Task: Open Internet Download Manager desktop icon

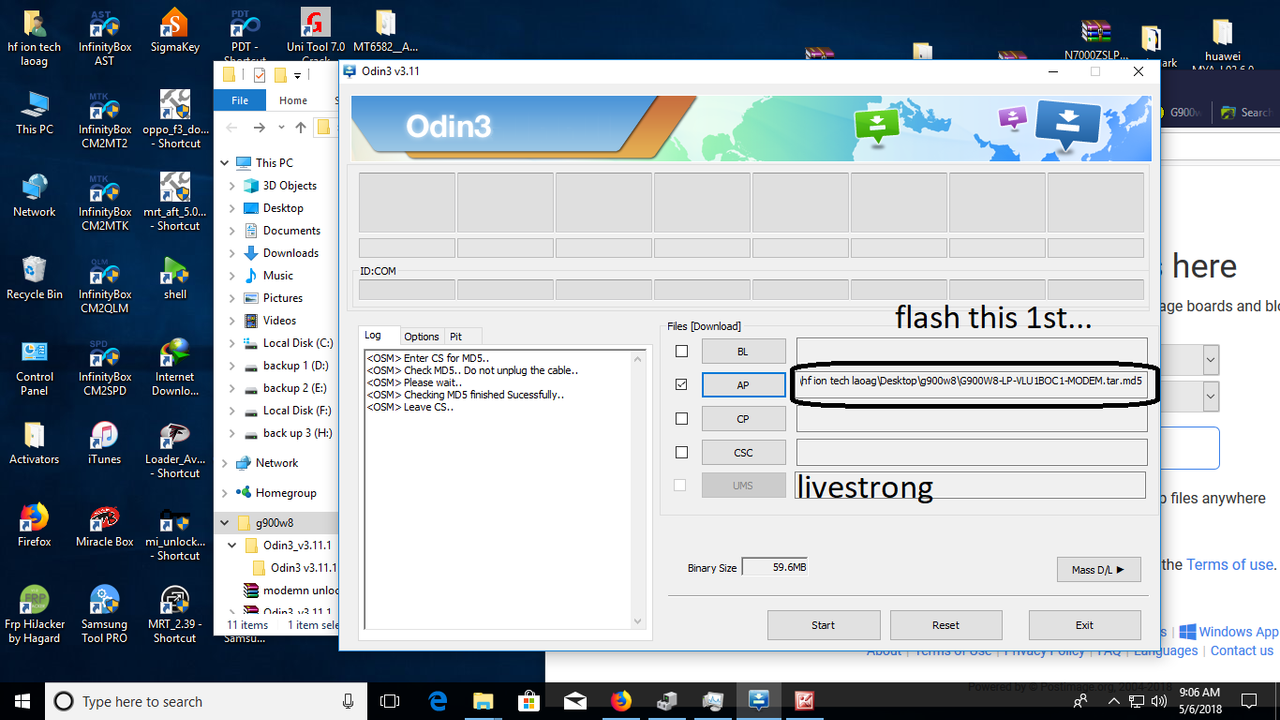Action: [175, 368]
